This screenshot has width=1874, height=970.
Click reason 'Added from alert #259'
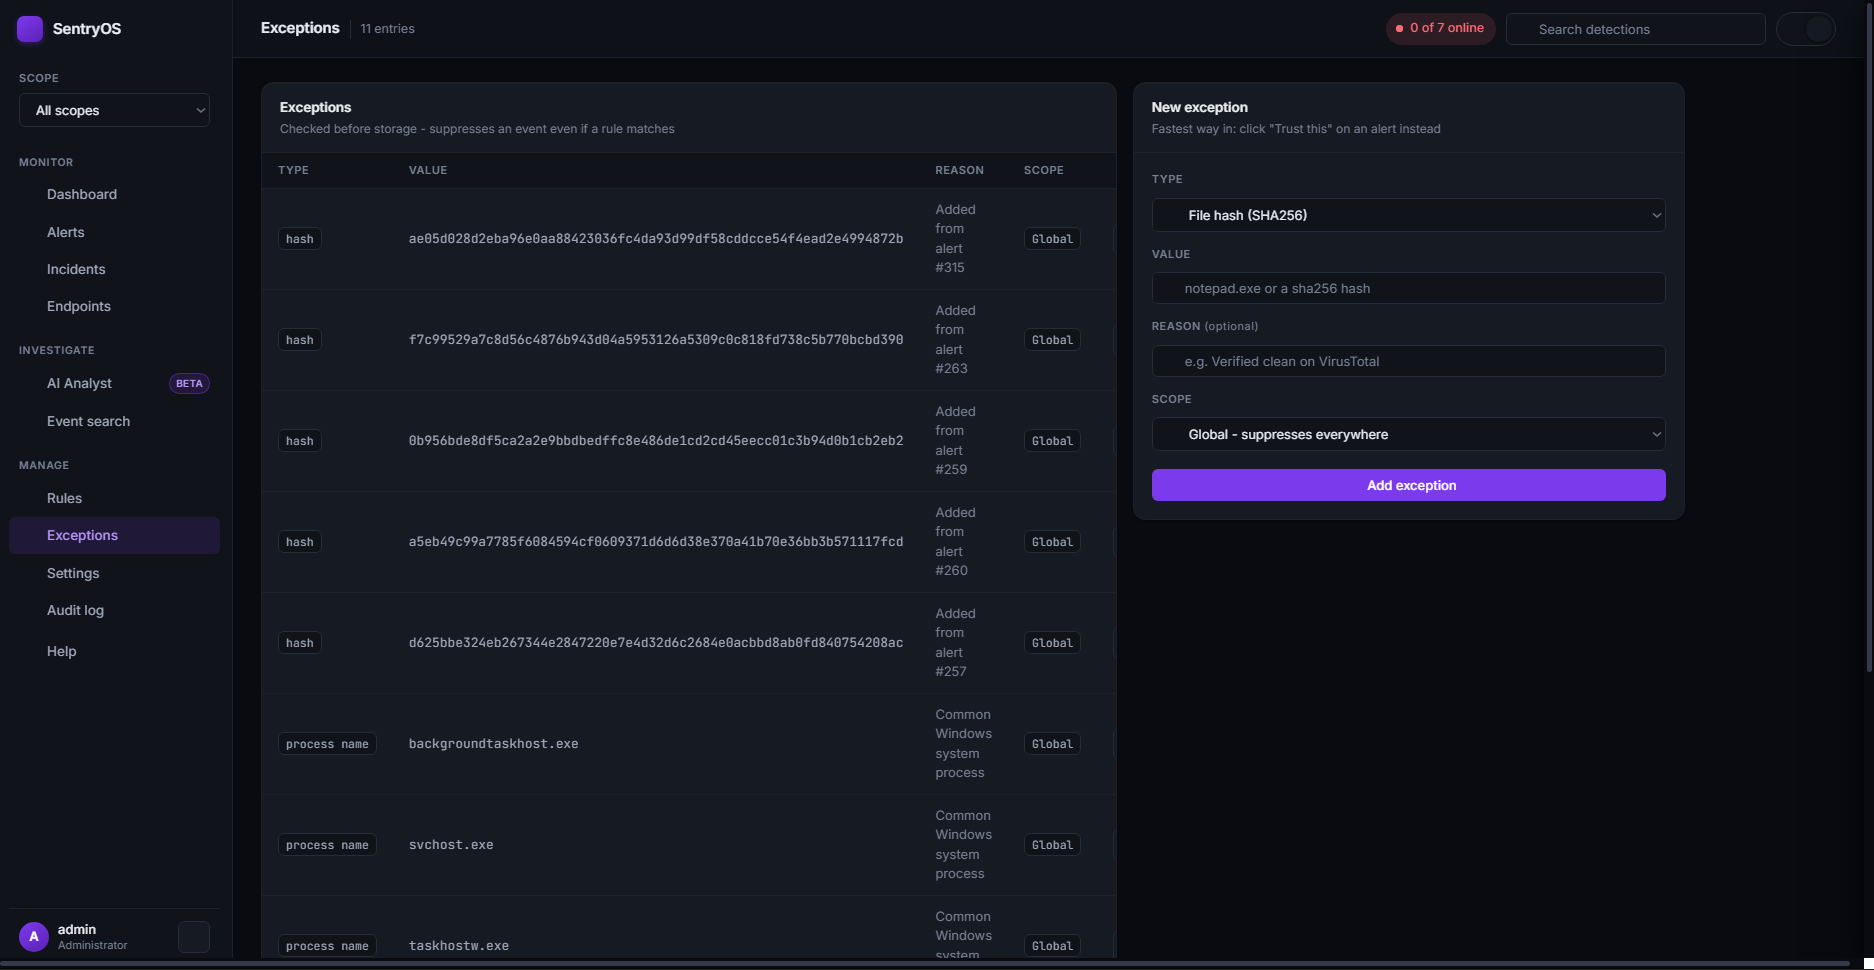tap(955, 441)
